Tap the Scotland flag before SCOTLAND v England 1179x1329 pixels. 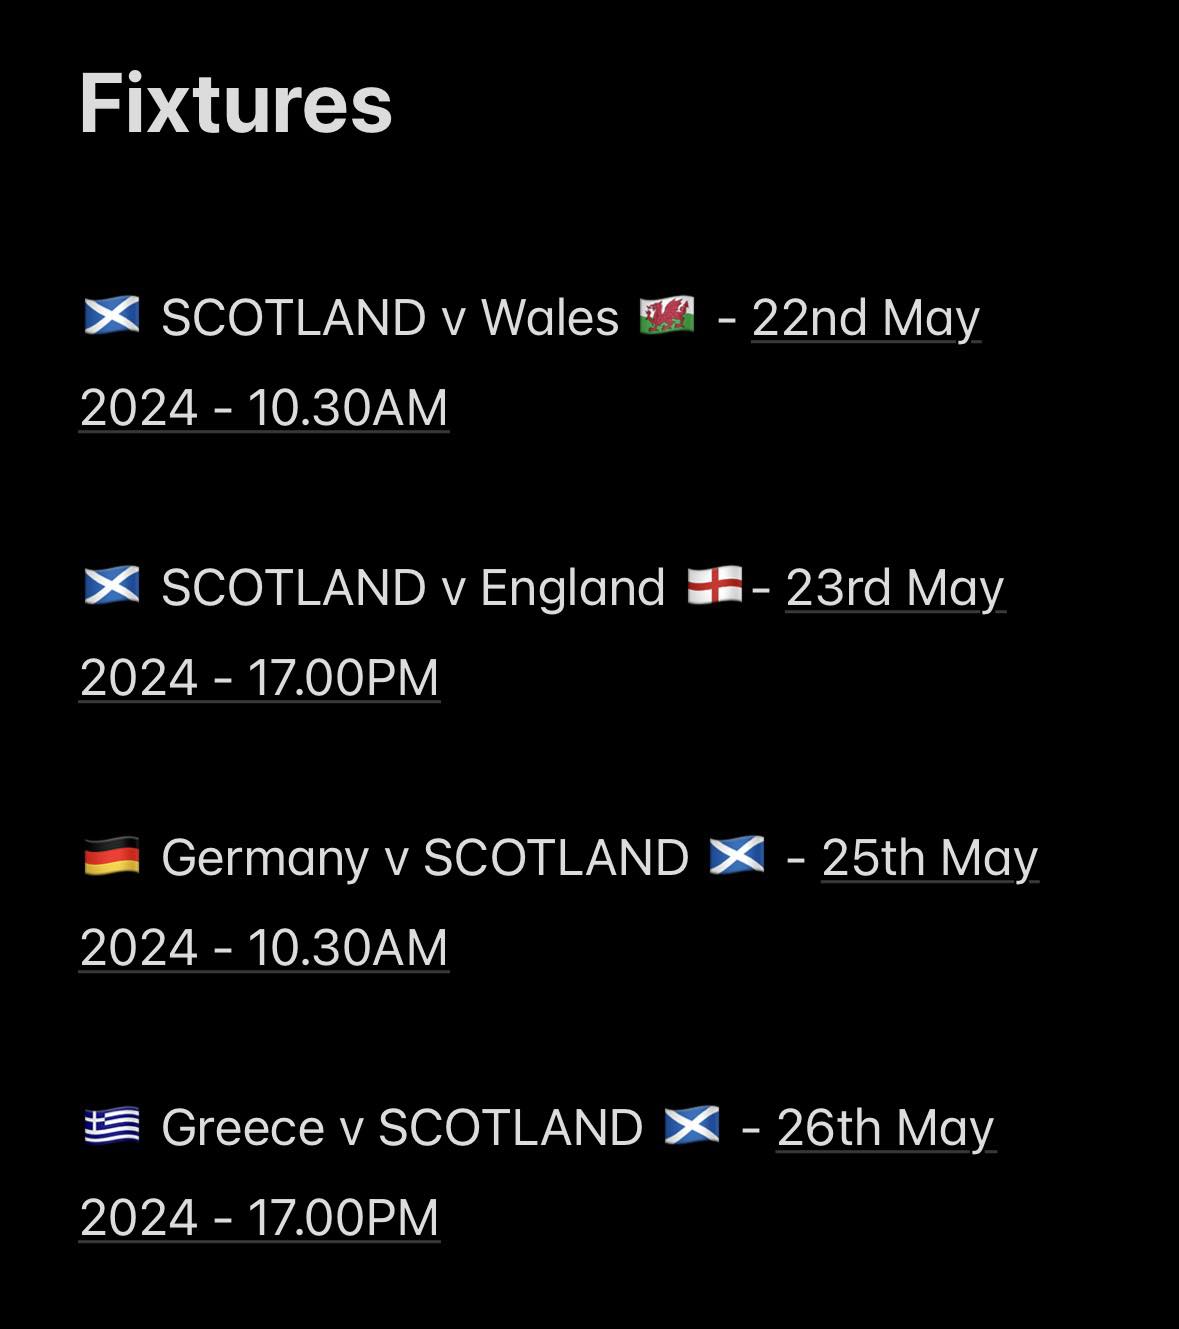pyautogui.click(x=112, y=586)
